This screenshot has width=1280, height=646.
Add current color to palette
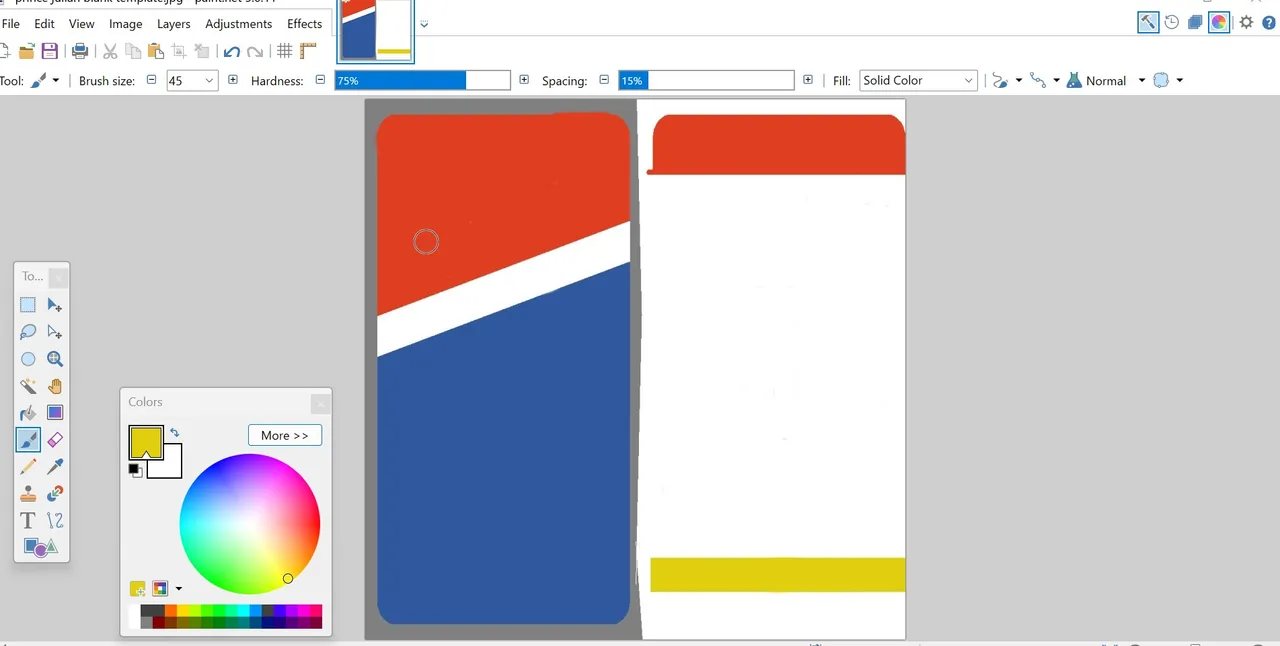pyautogui.click(x=138, y=589)
